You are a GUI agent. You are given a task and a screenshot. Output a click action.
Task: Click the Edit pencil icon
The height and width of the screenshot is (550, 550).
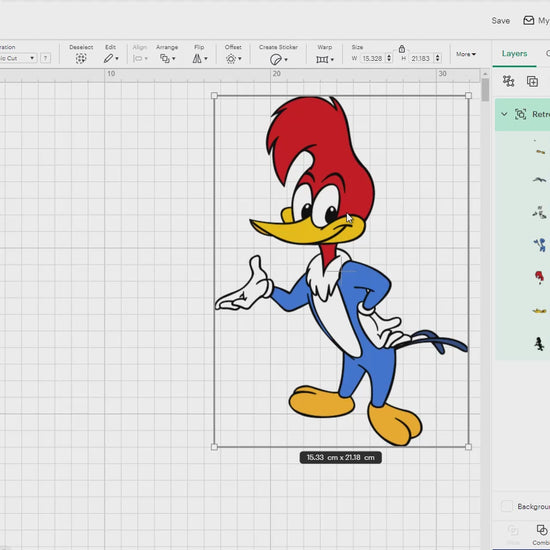tap(108, 58)
